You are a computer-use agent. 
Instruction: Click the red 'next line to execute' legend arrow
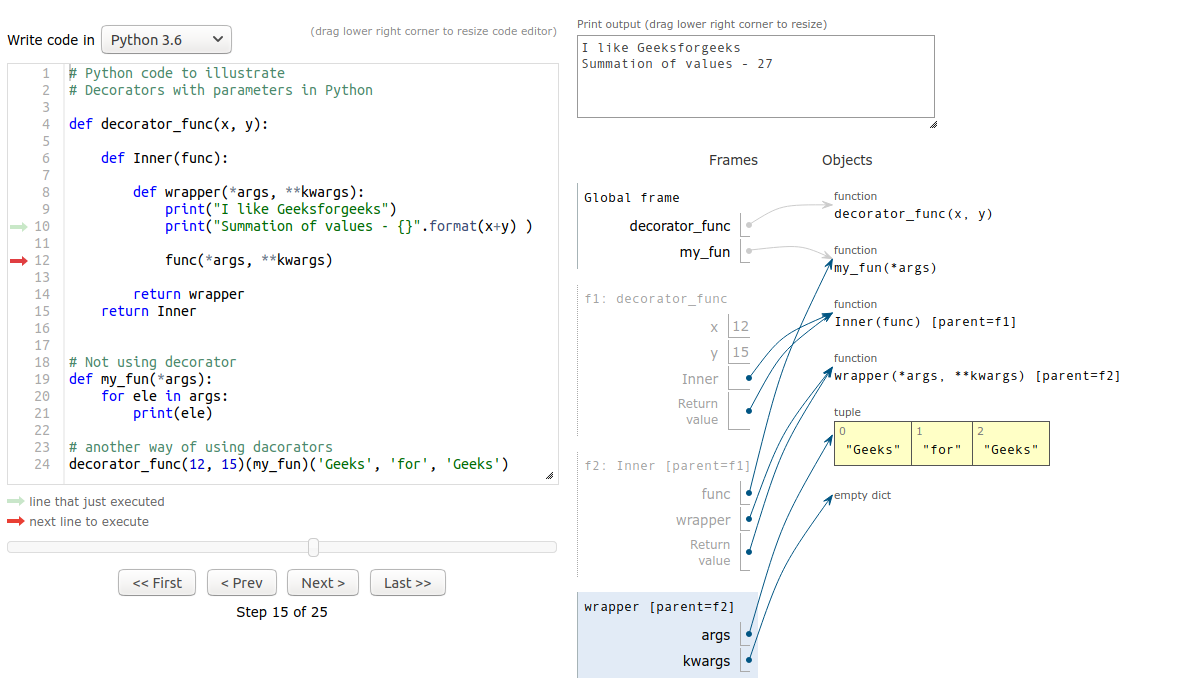tap(16, 522)
